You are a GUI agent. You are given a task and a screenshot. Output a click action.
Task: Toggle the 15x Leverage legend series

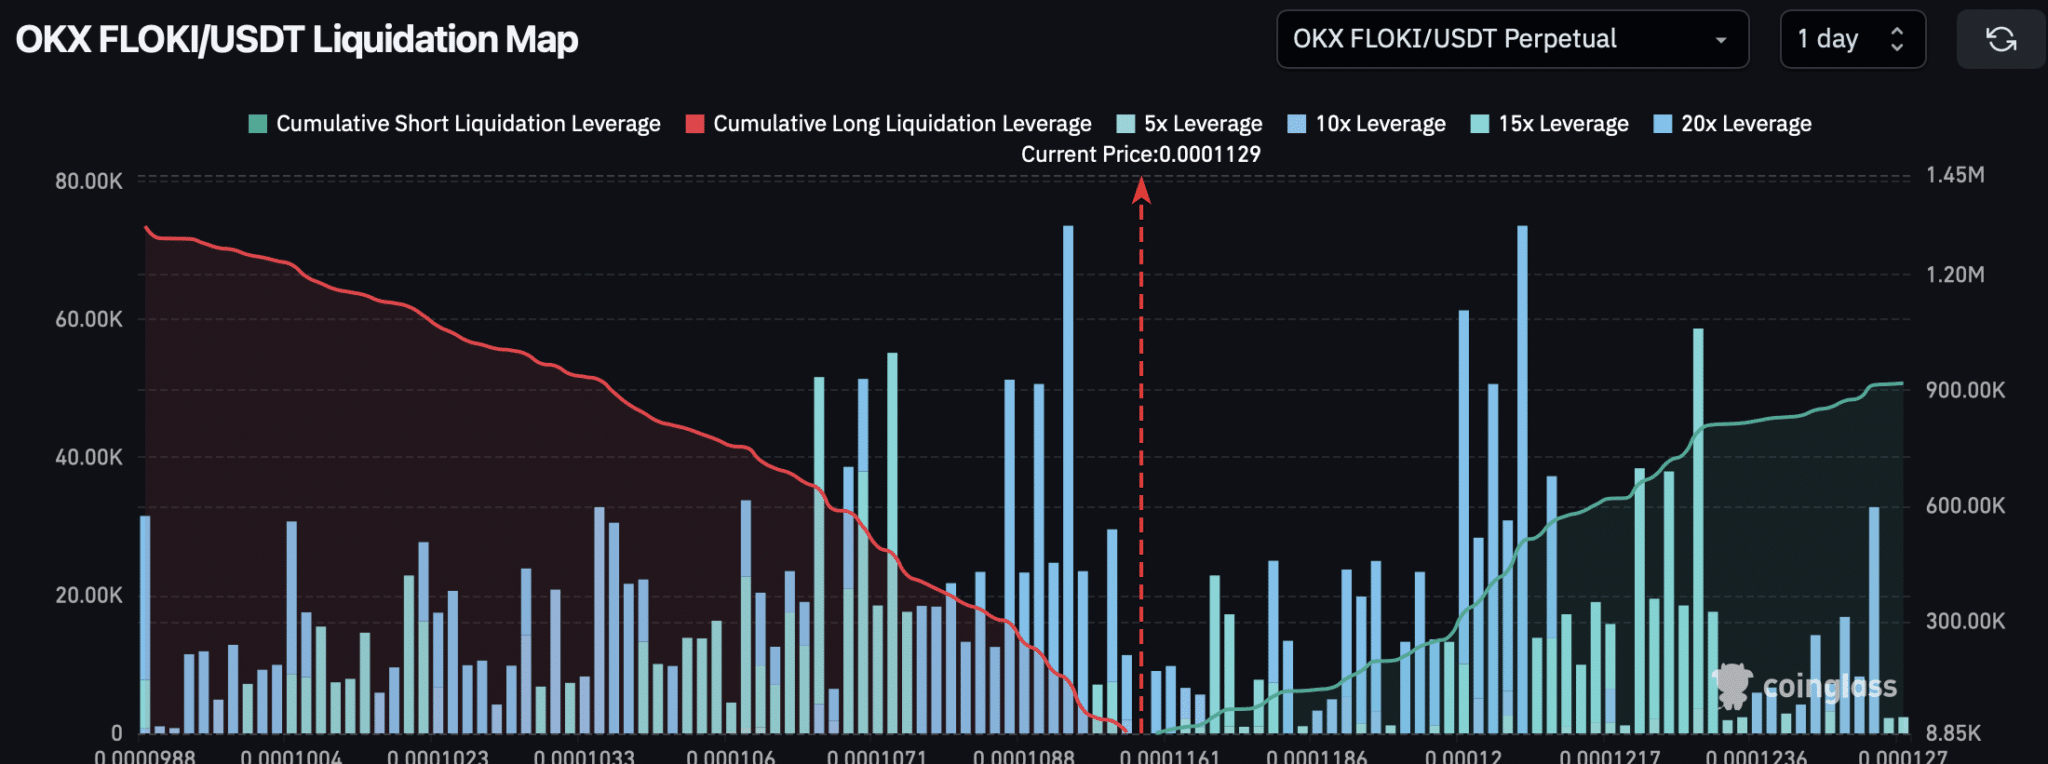pyautogui.click(x=1550, y=124)
